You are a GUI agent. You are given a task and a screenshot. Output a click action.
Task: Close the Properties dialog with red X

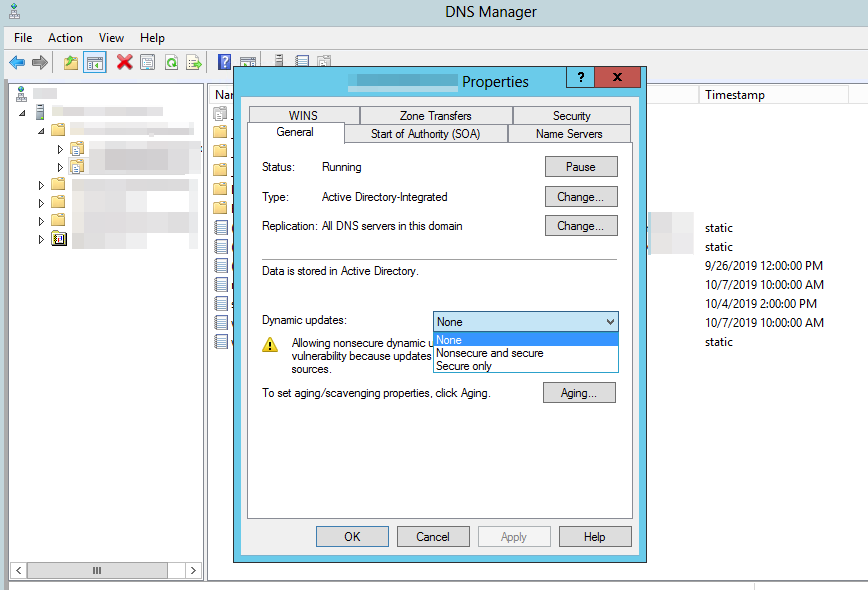click(x=617, y=77)
